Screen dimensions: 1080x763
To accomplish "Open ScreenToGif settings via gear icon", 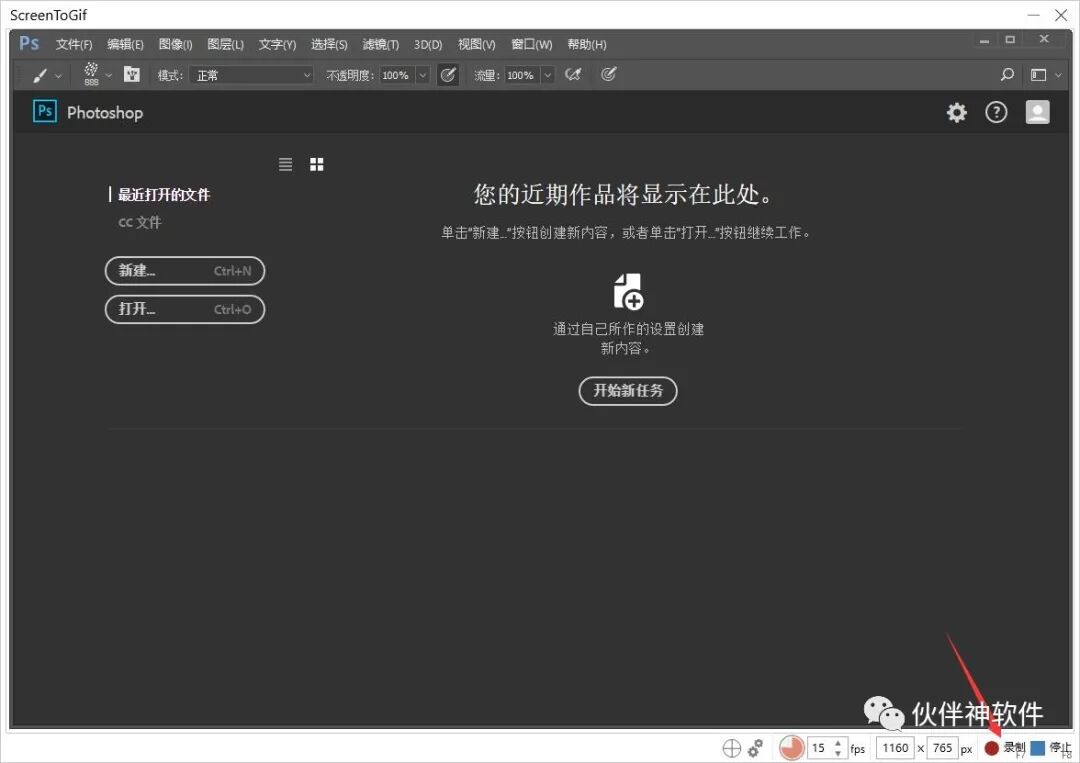I will click(x=755, y=748).
